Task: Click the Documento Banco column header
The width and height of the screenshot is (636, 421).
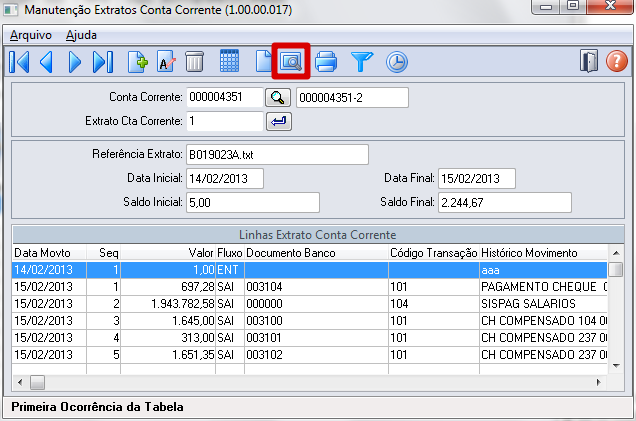Action: [x=316, y=253]
